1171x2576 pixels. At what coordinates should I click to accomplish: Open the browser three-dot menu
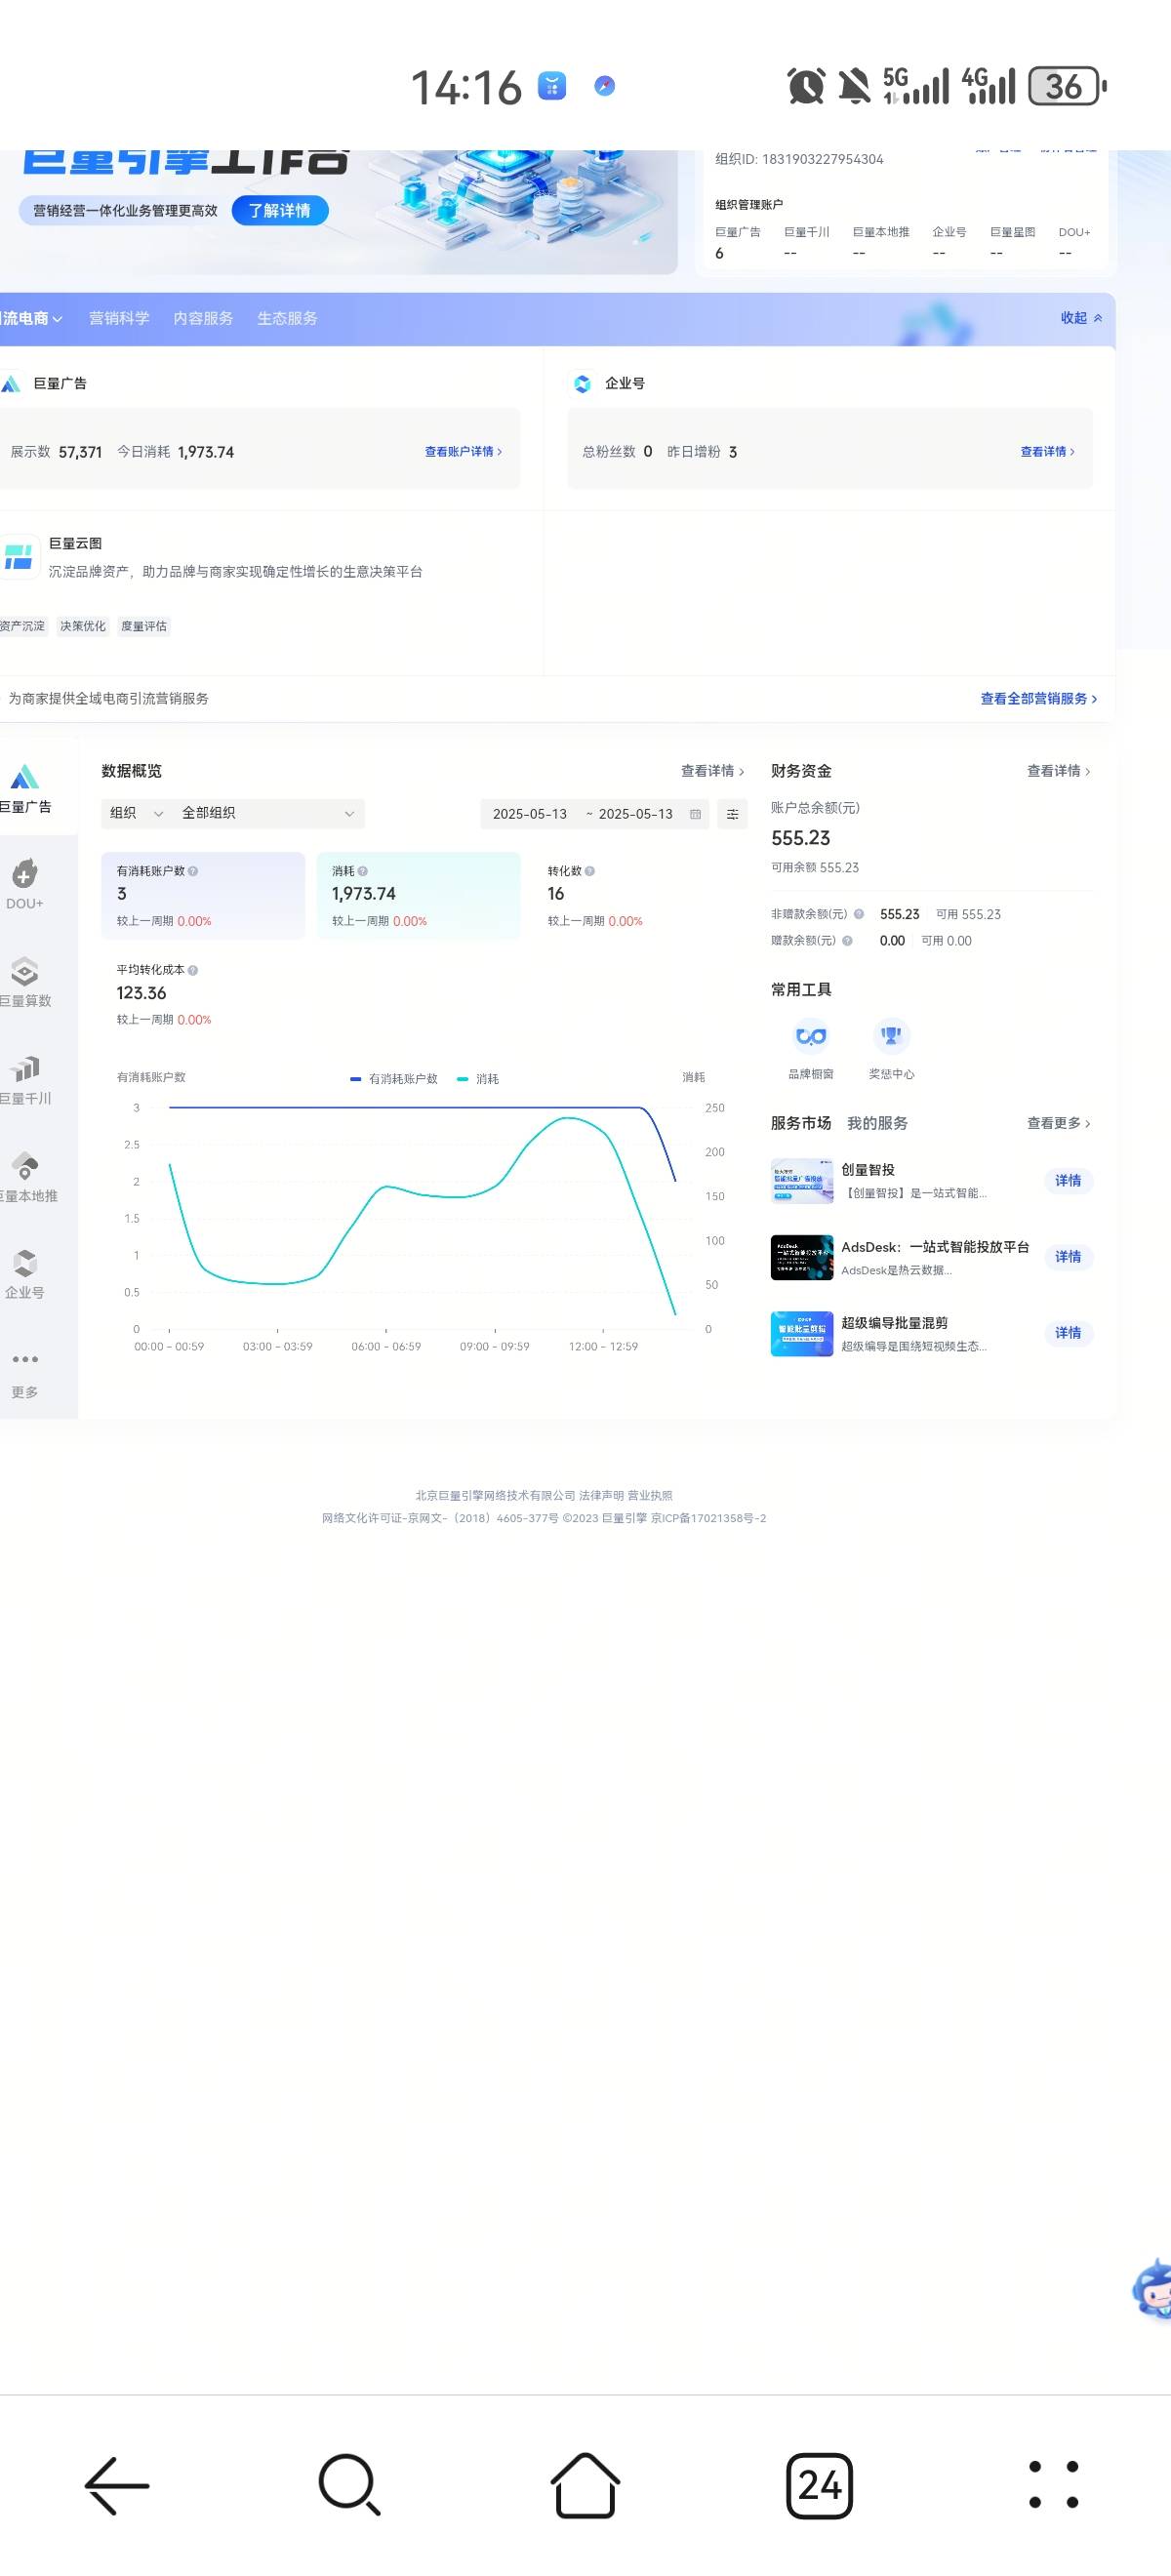[1053, 2485]
